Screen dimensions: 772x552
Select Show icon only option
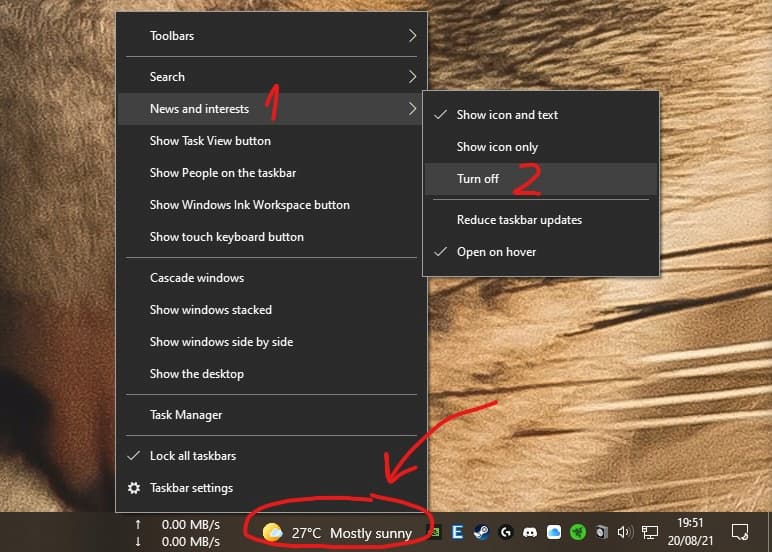tap(541, 147)
